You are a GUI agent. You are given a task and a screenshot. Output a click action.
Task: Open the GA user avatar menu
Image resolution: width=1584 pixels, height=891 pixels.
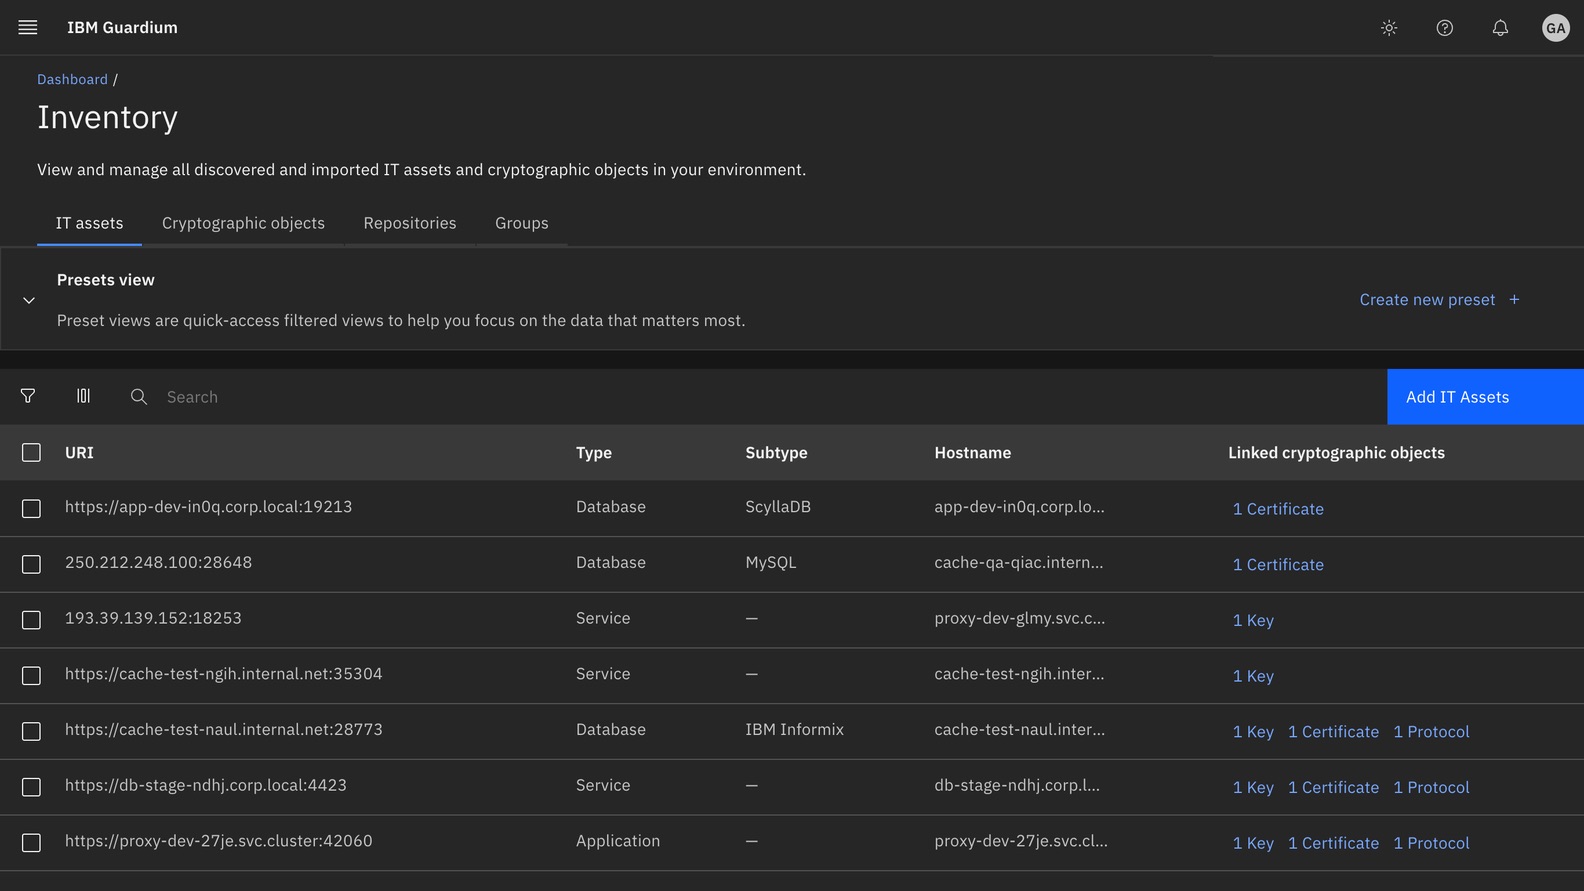(x=1555, y=28)
